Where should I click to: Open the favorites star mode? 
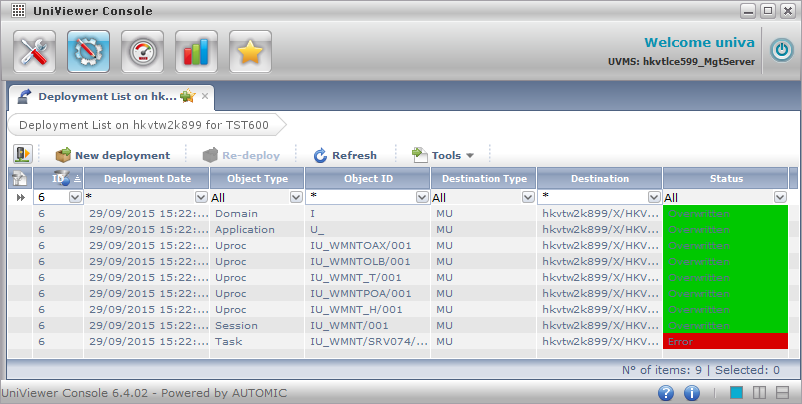(x=250, y=52)
